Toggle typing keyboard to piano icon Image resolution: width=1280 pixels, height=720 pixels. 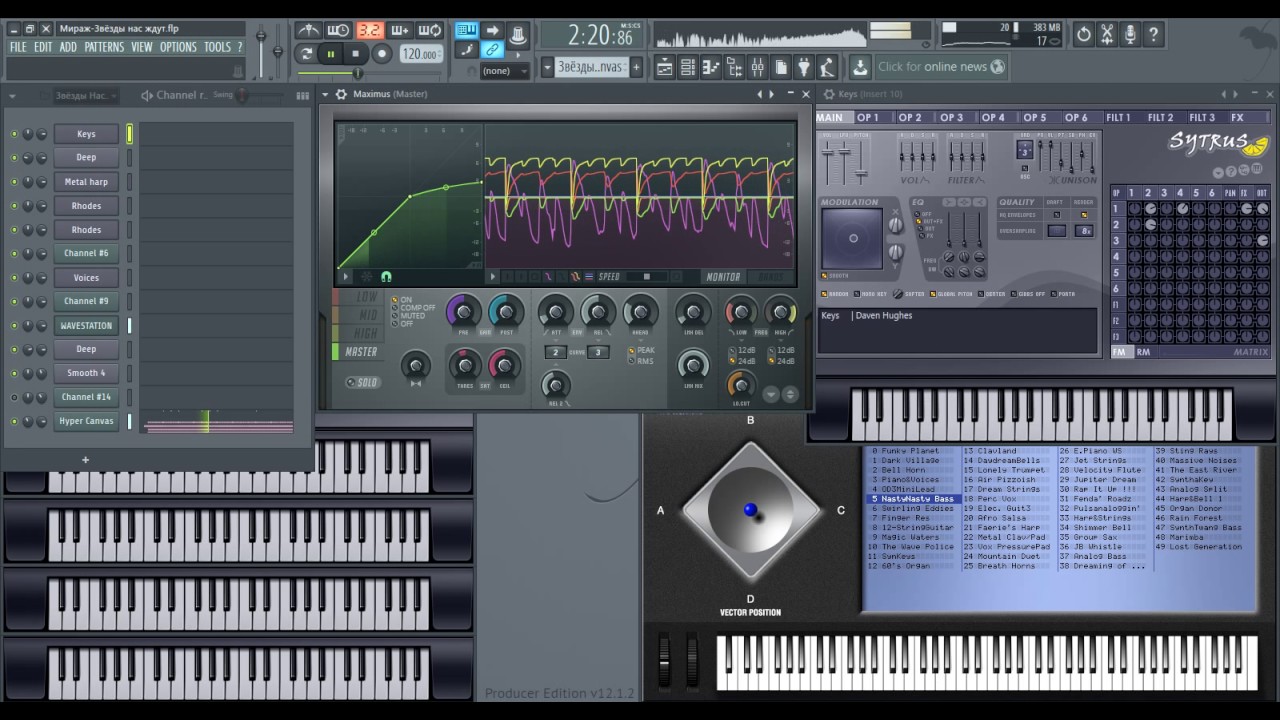click(x=467, y=30)
